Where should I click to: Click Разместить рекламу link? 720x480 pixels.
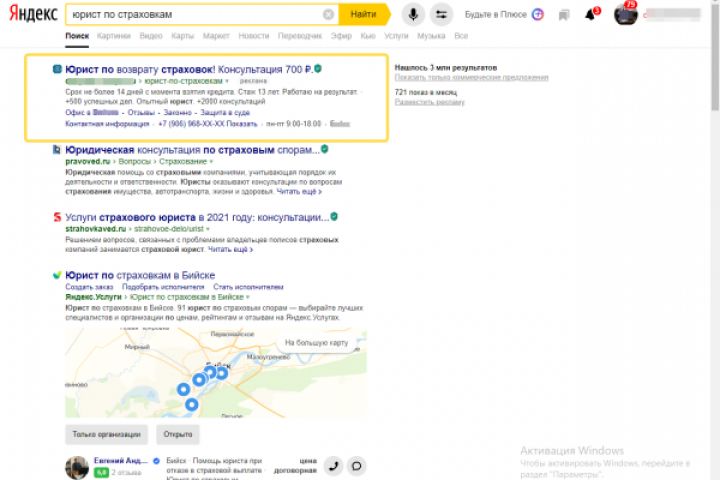430,102
